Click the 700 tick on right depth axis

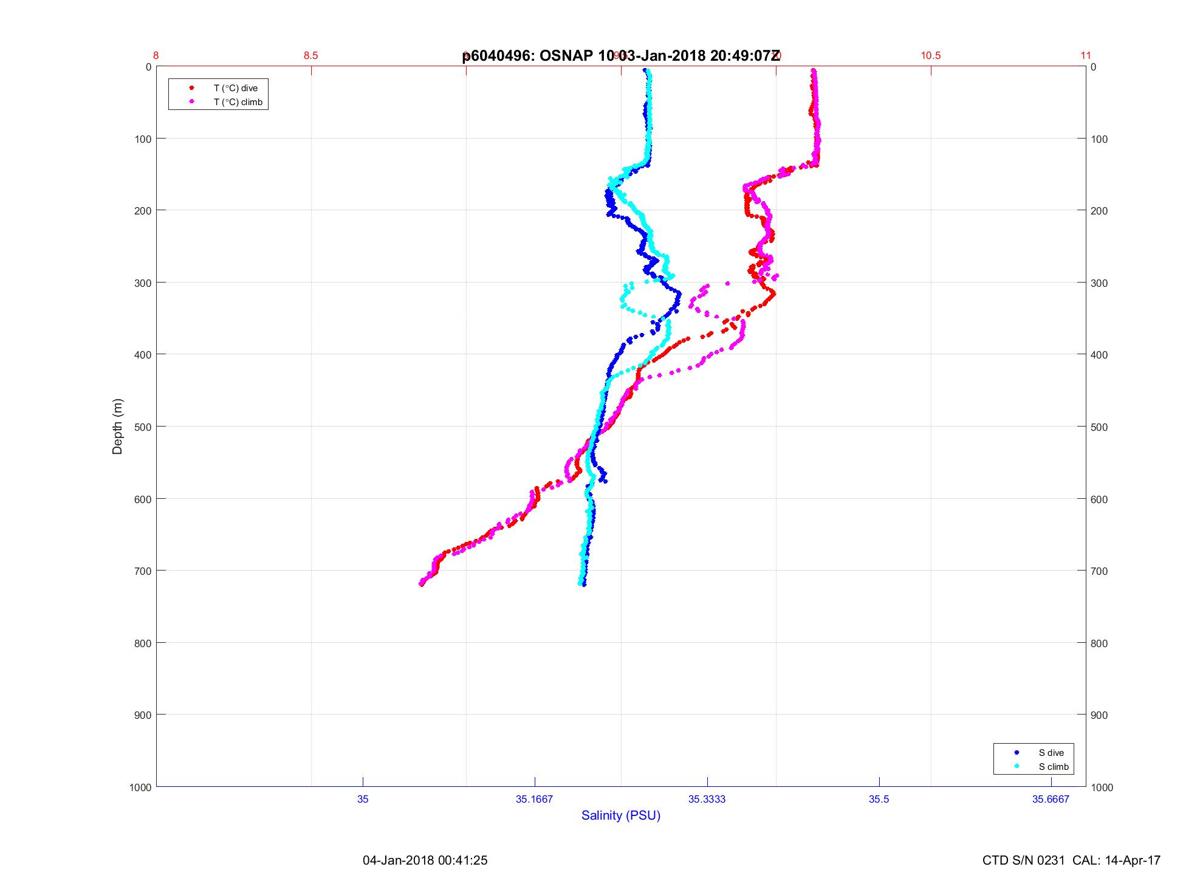pos(1100,571)
